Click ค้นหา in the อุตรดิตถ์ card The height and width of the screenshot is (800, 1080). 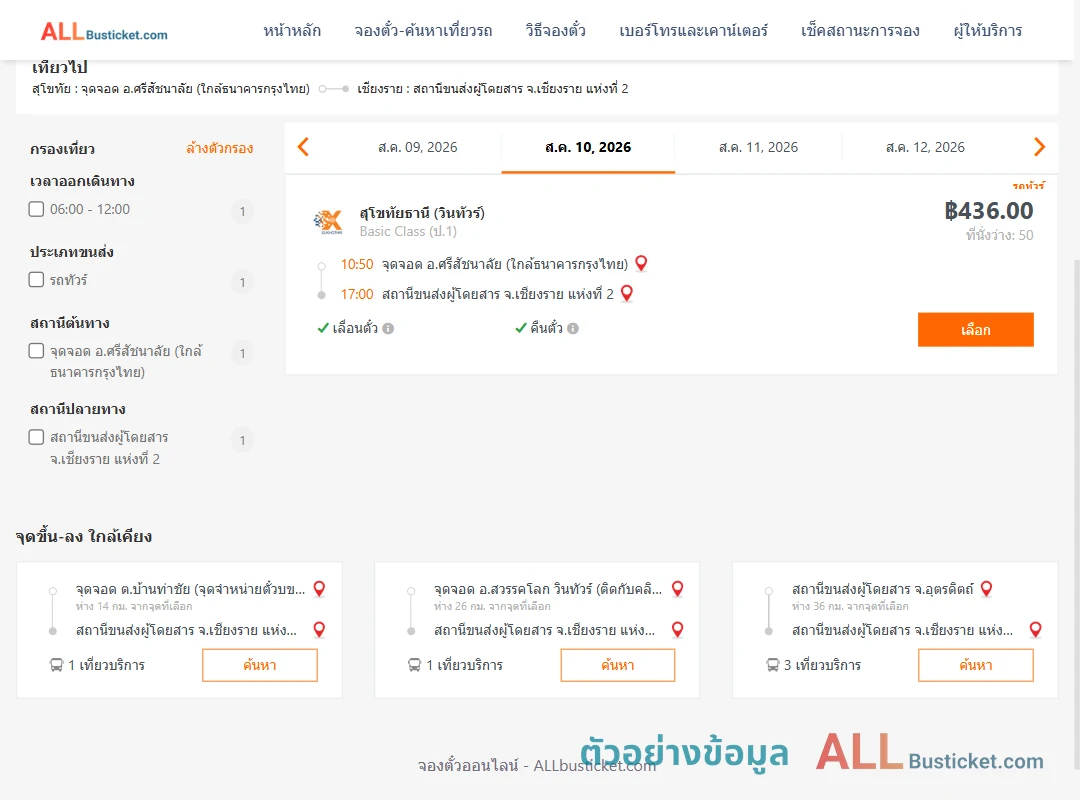pyautogui.click(x=975, y=665)
